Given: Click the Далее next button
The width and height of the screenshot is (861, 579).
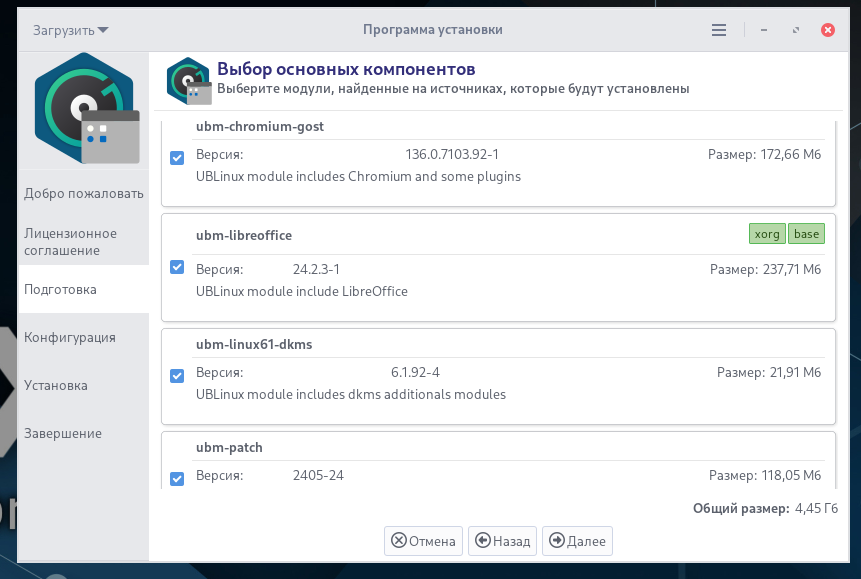Looking at the screenshot, I should tap(577, 541).
